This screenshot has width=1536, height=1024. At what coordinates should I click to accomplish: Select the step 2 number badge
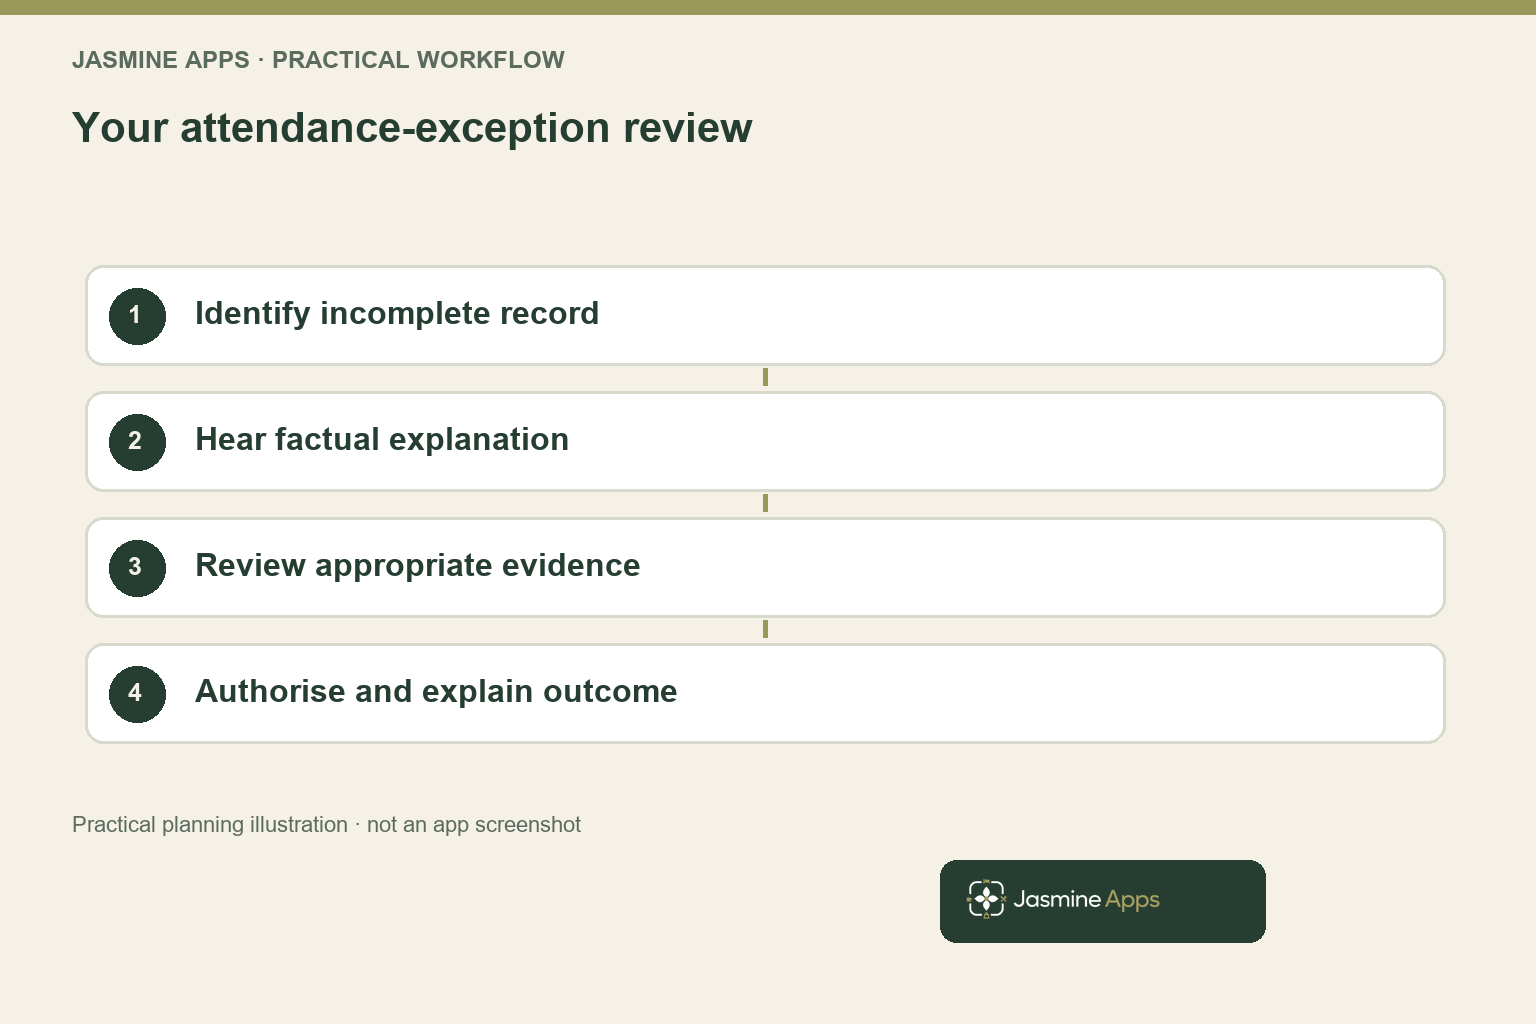click(137, 442)
